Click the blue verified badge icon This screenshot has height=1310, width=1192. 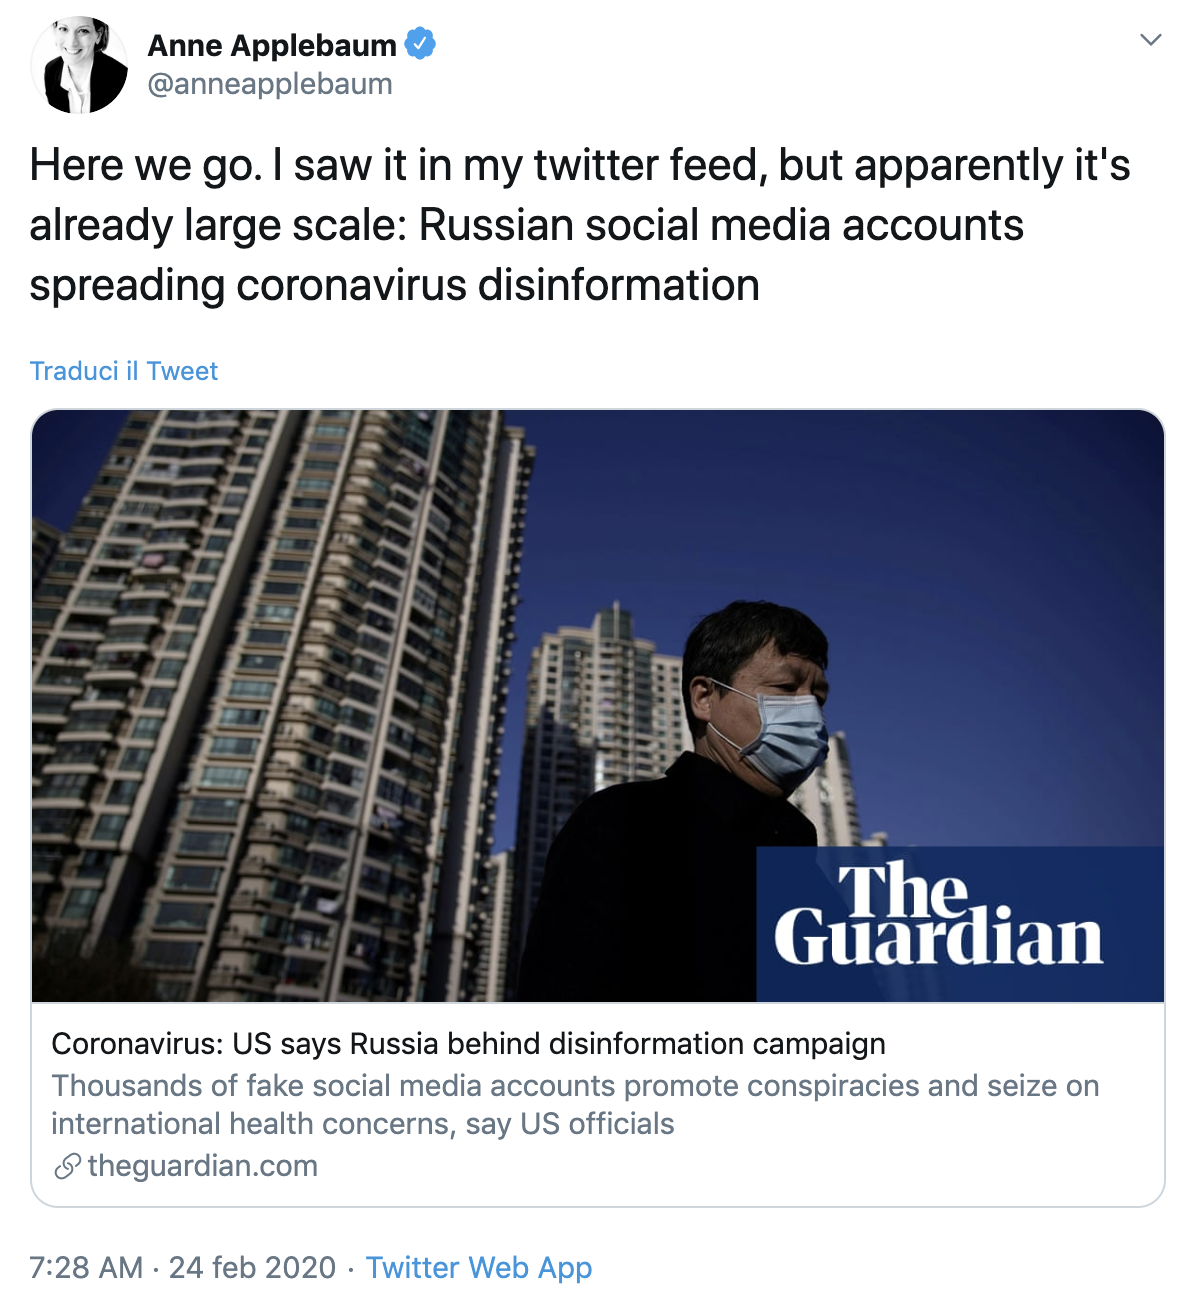coord(420,44)
